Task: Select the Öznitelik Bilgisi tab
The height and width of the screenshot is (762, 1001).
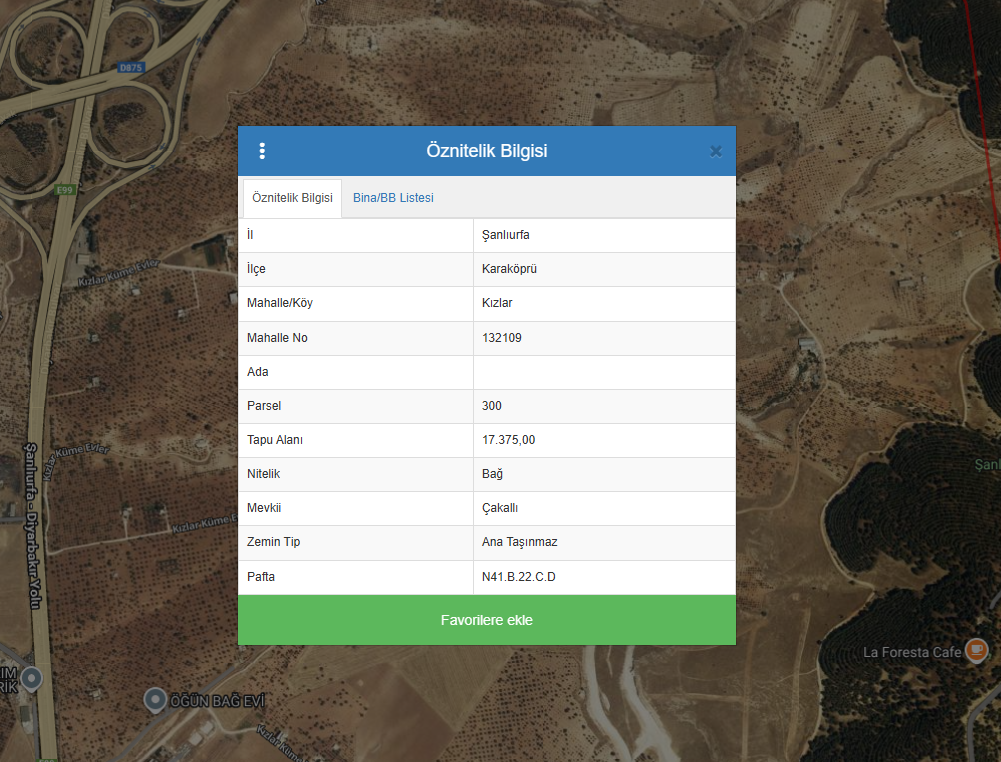Action: pyautogui.click(x=292, y=198)
